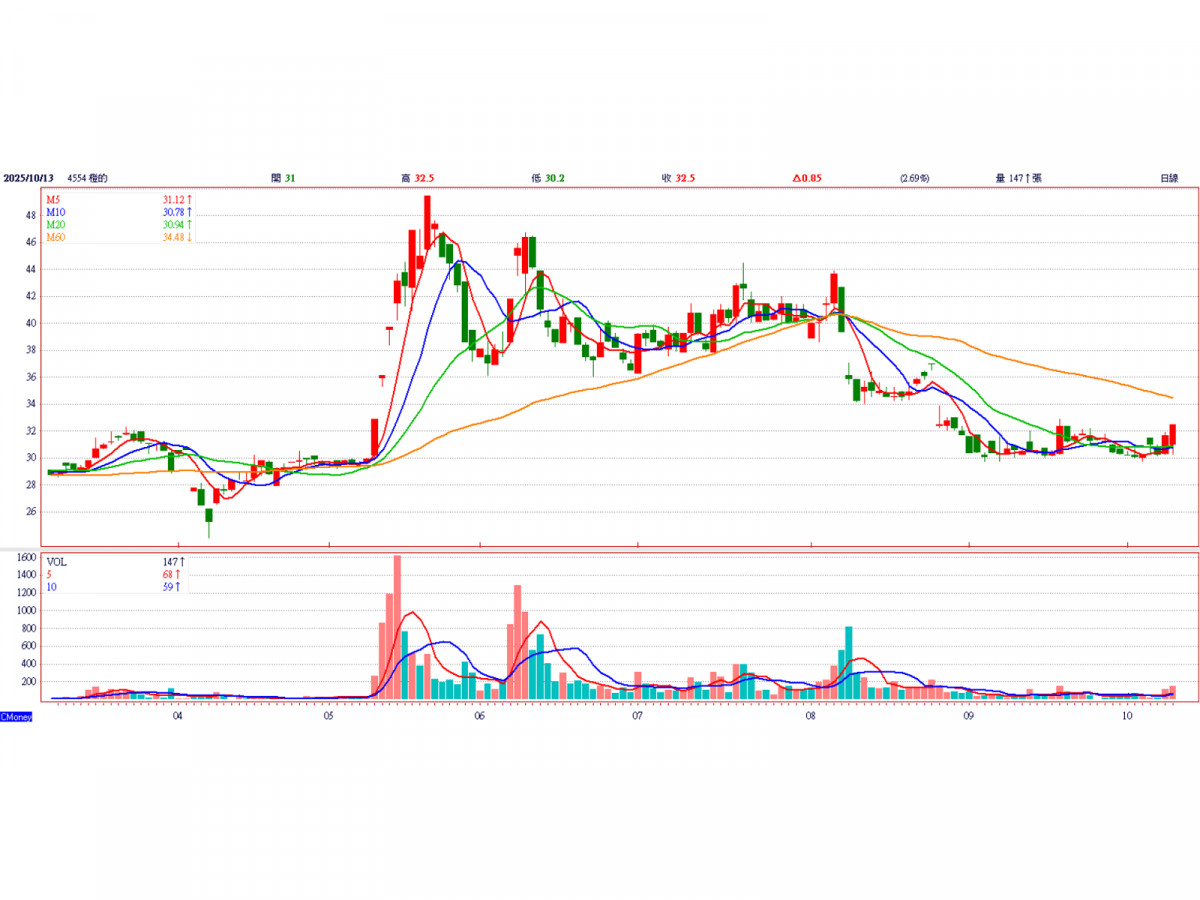Select the 4554 橙的 stock name
Viewport: 1200px width, 900px height.
click(x=87, y=178)
